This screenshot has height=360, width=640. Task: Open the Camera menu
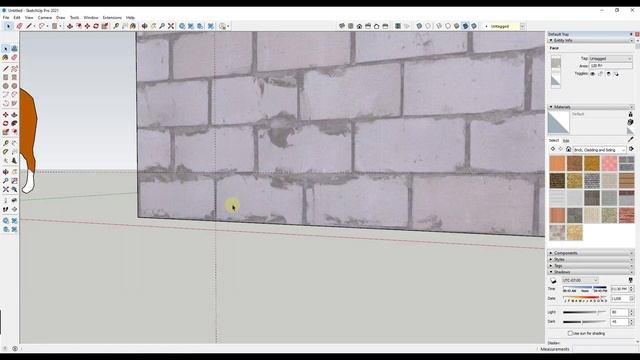[x=45, y=18]
